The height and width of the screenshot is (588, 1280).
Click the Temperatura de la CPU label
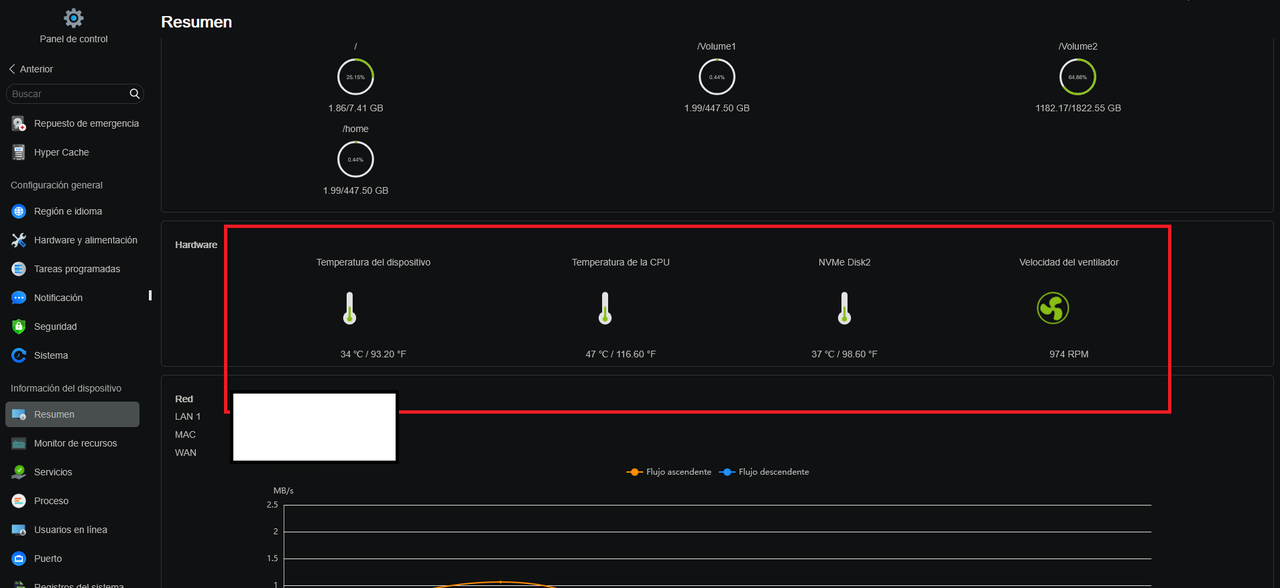[x=621, y=262]
